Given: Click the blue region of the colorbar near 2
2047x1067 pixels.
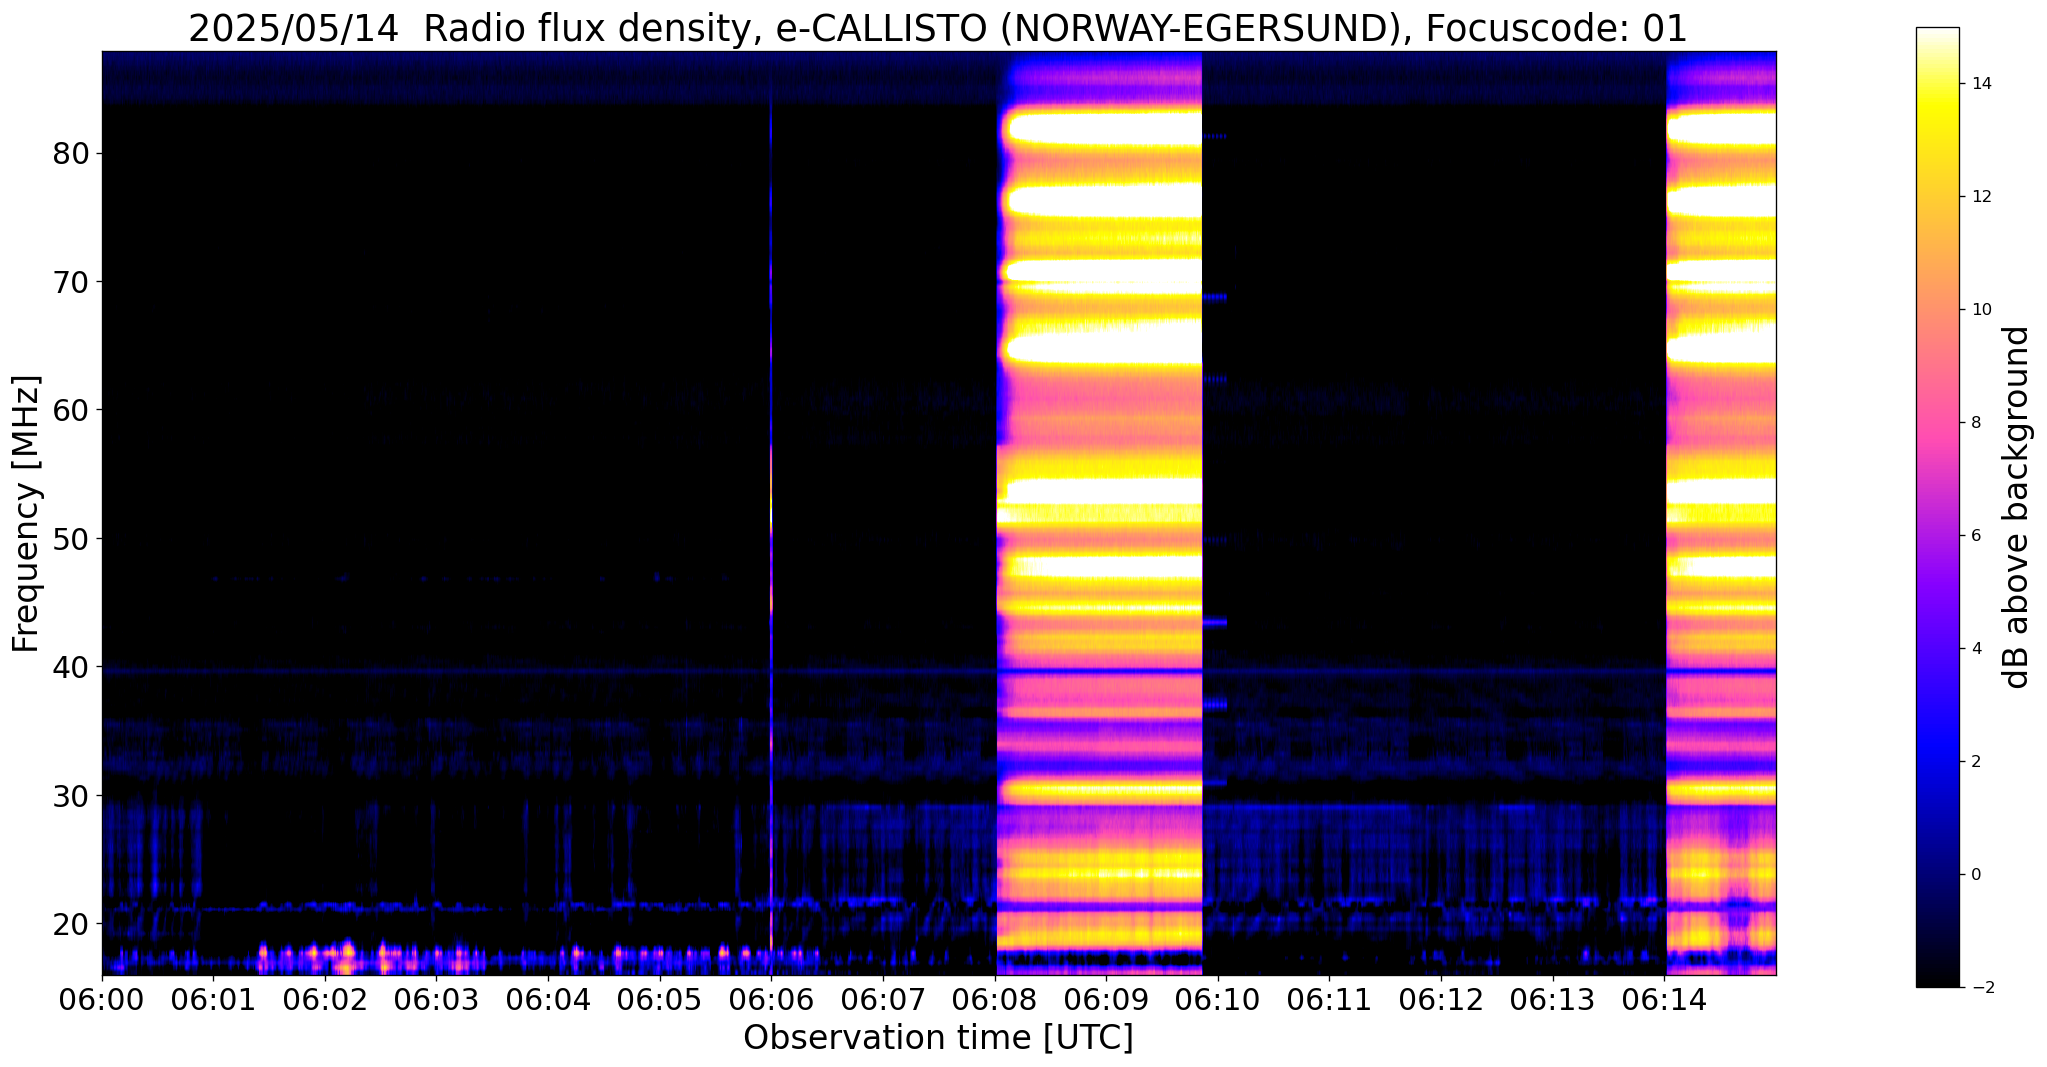Looking at the screenshot, I should coord(1937,761).
